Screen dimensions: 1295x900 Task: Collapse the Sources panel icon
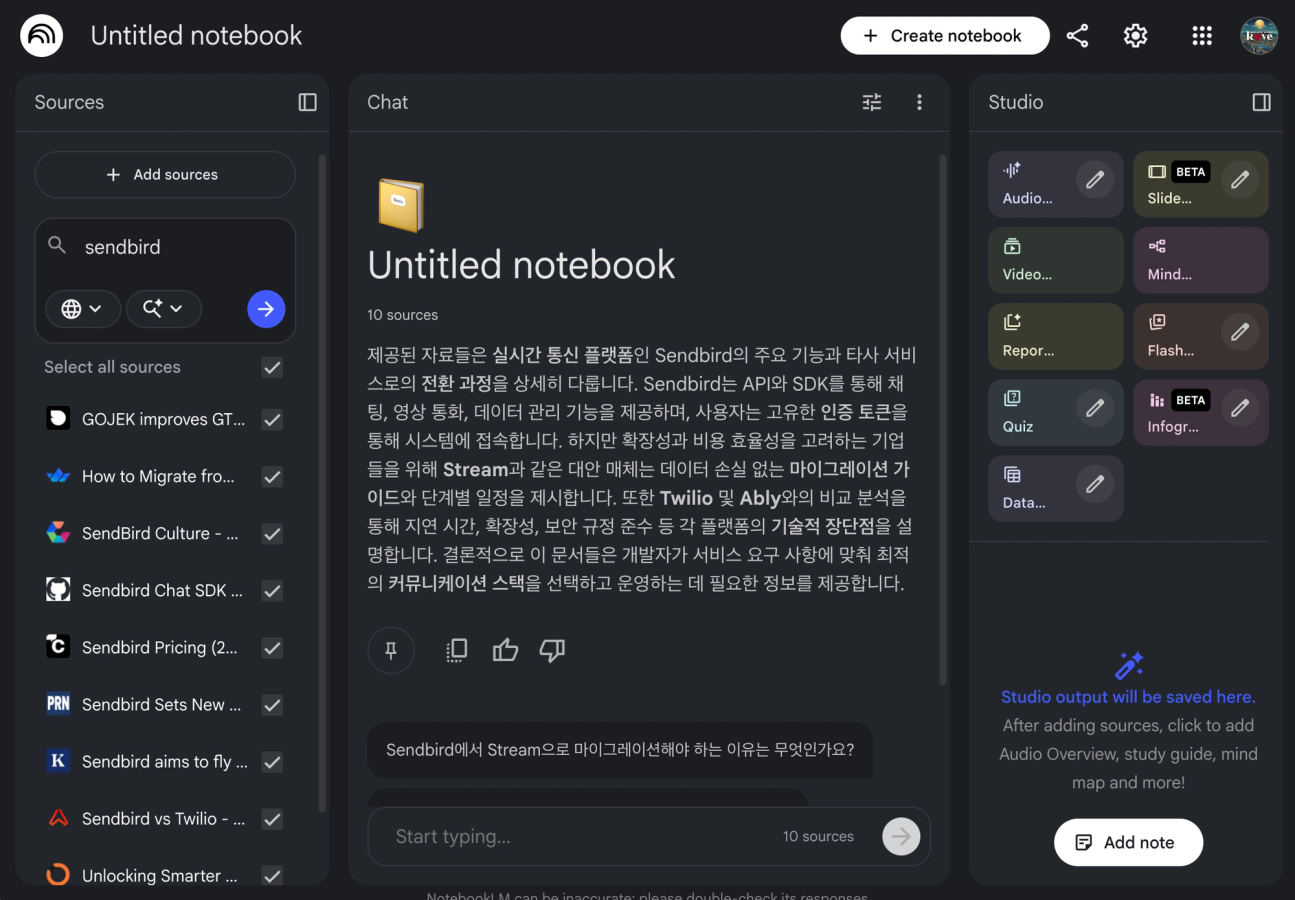click(x=308, y=102)
